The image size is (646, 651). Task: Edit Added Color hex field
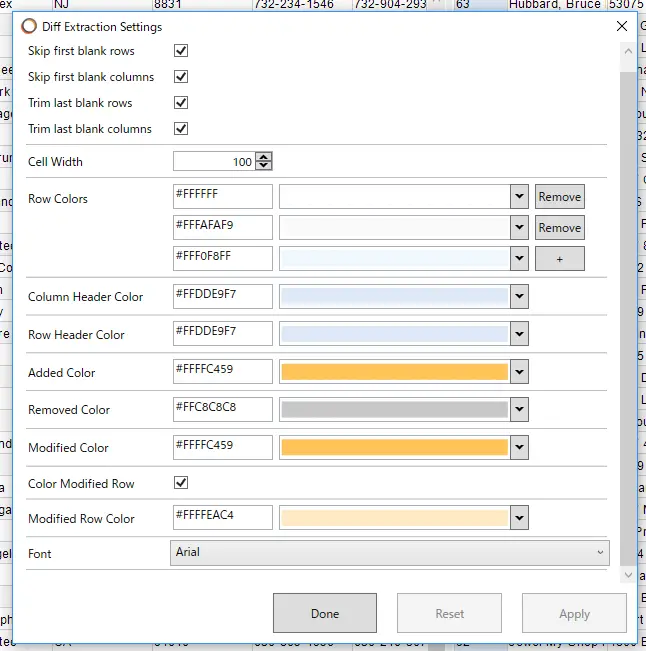[223, 371]
